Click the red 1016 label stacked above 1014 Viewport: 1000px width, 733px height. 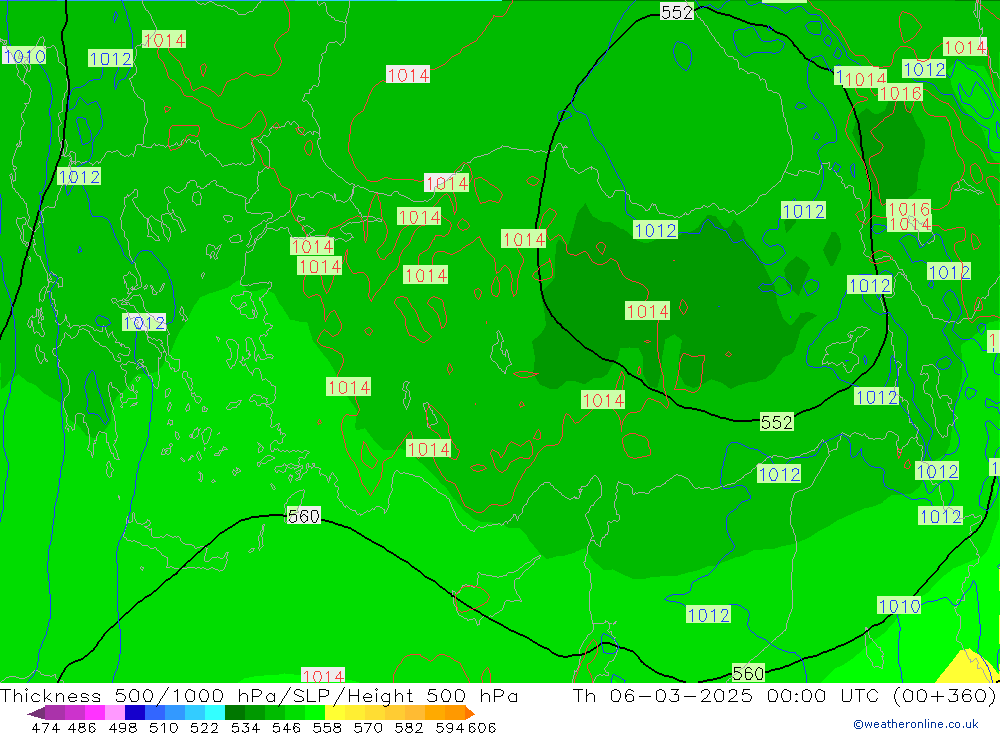[x=909, y=209]
